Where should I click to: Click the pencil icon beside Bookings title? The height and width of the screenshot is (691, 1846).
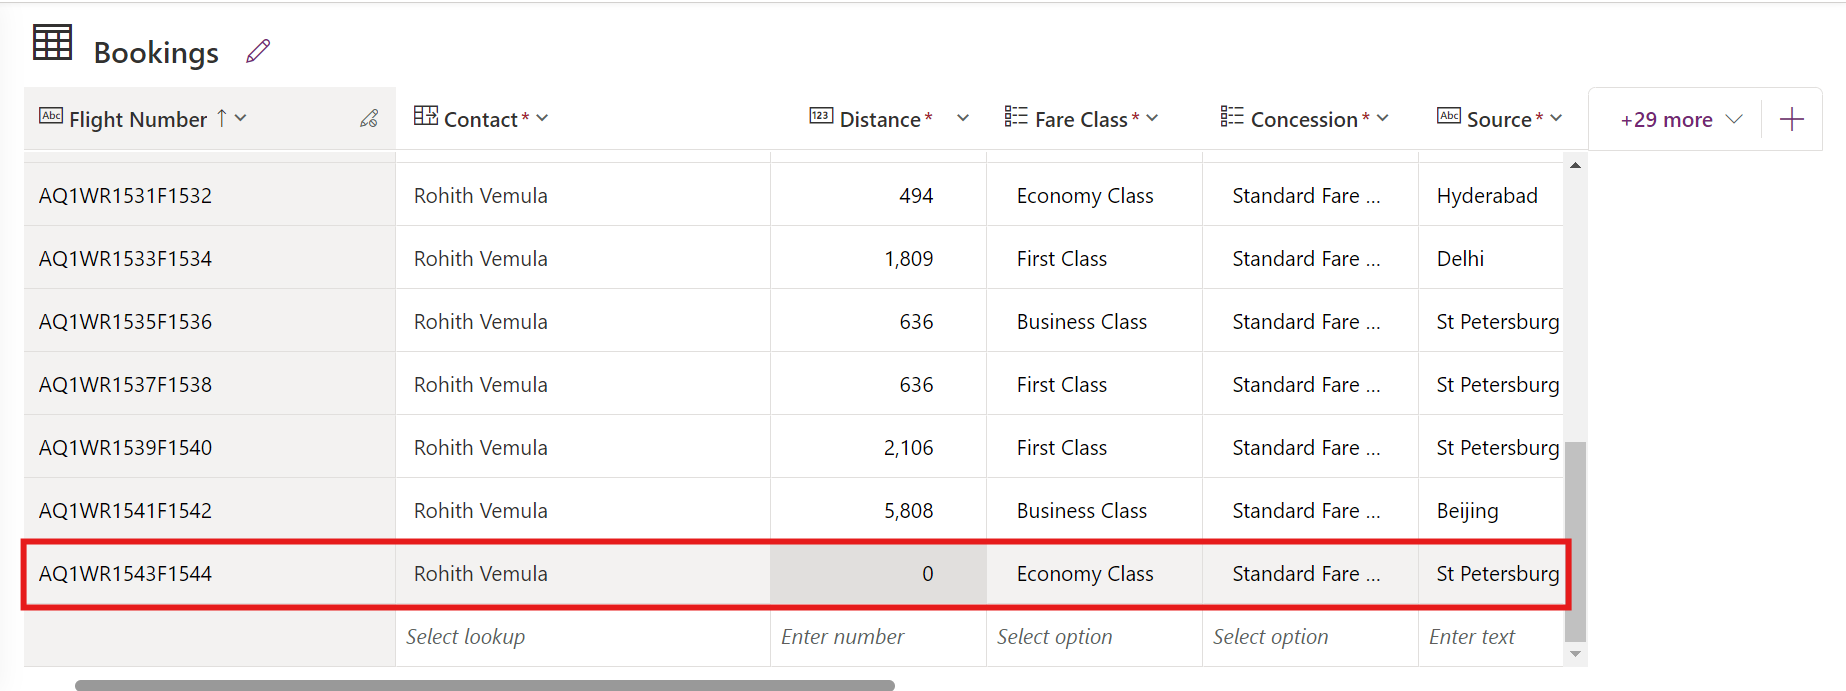[258, 51]
